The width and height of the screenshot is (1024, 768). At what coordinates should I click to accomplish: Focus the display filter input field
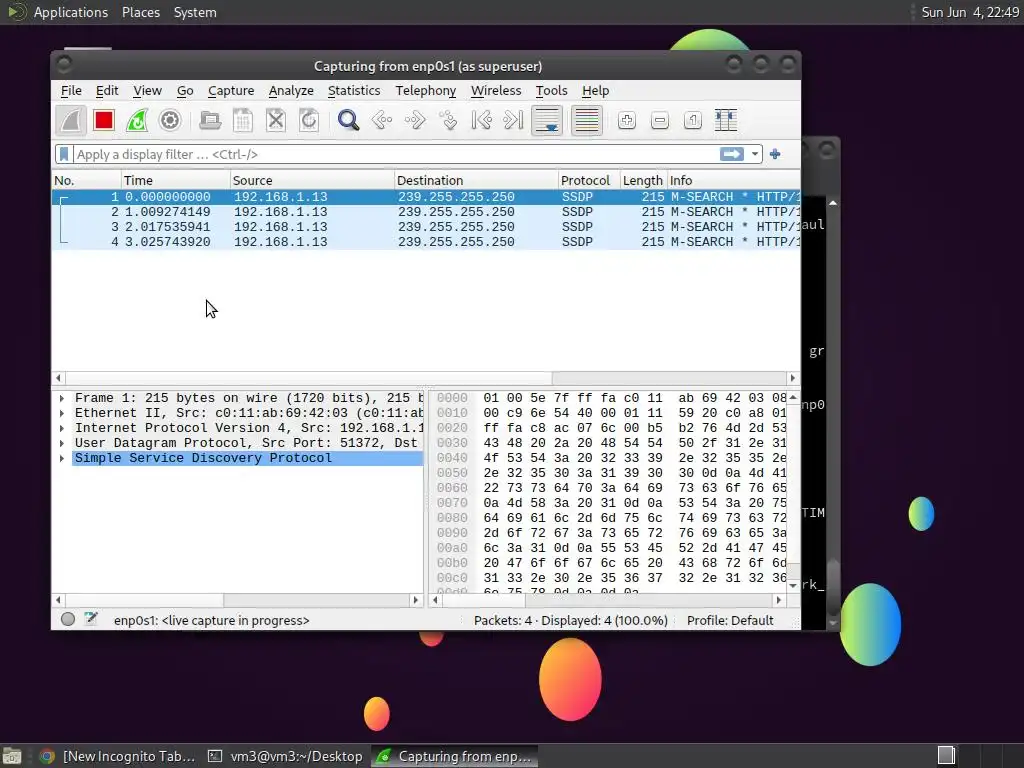click(x=395, y=155)
